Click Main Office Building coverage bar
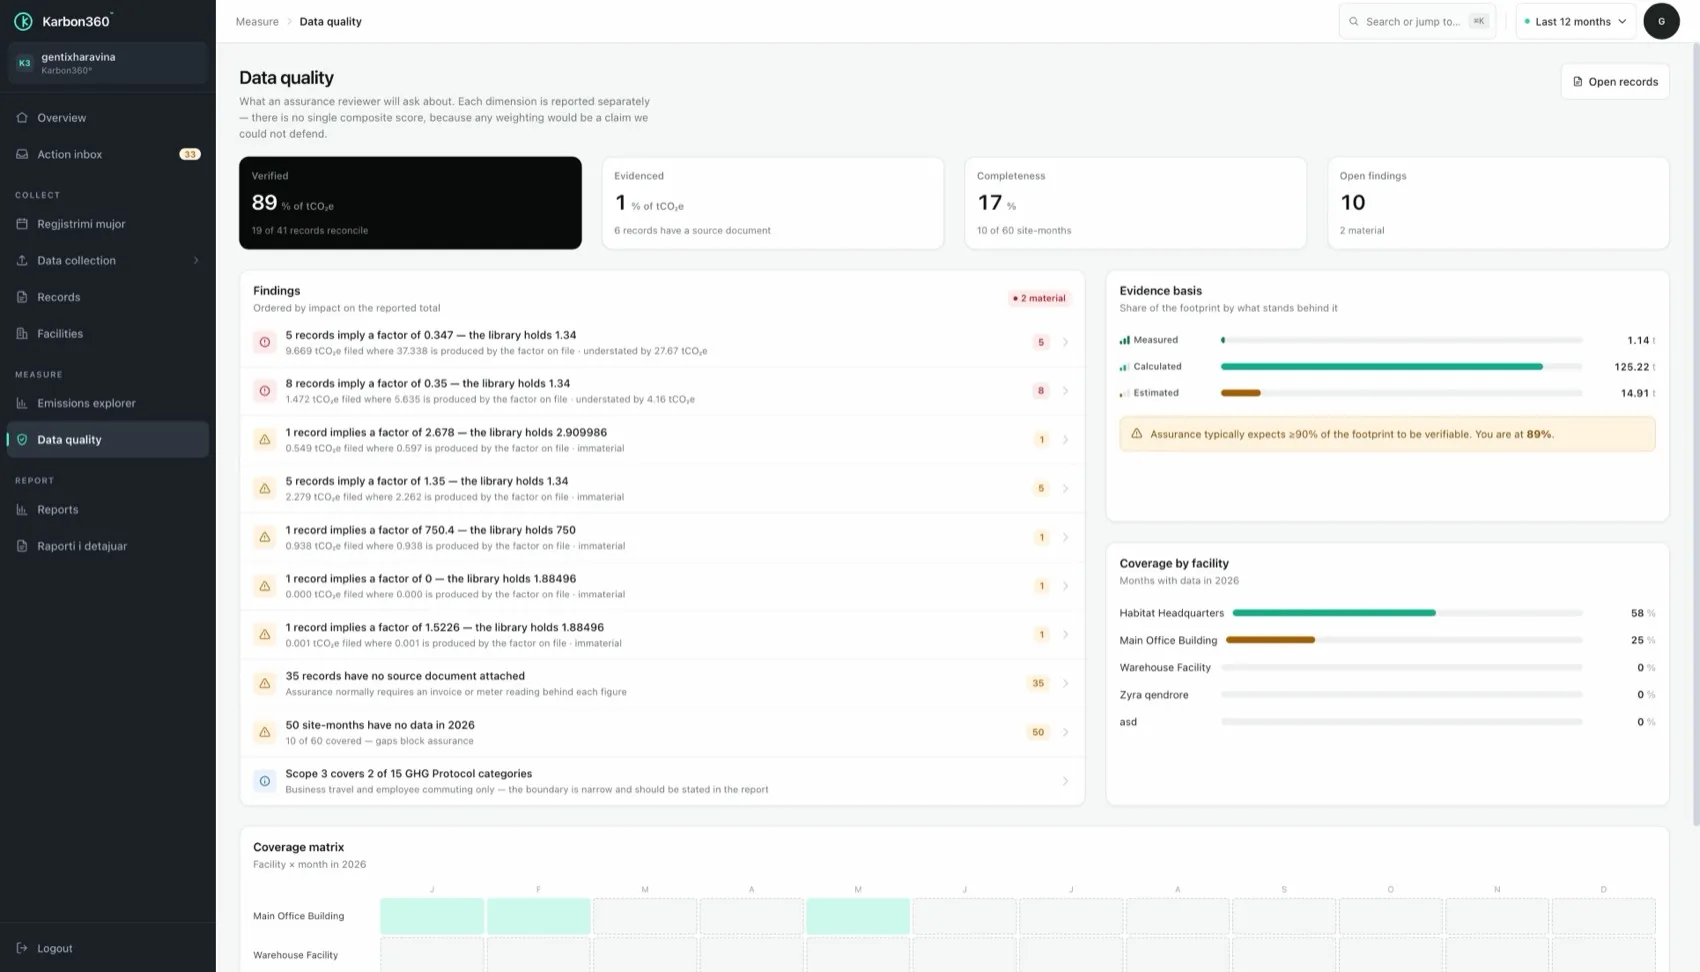Image resolution: width=1700 pixels, height=972 pixels. (1404, 640)
